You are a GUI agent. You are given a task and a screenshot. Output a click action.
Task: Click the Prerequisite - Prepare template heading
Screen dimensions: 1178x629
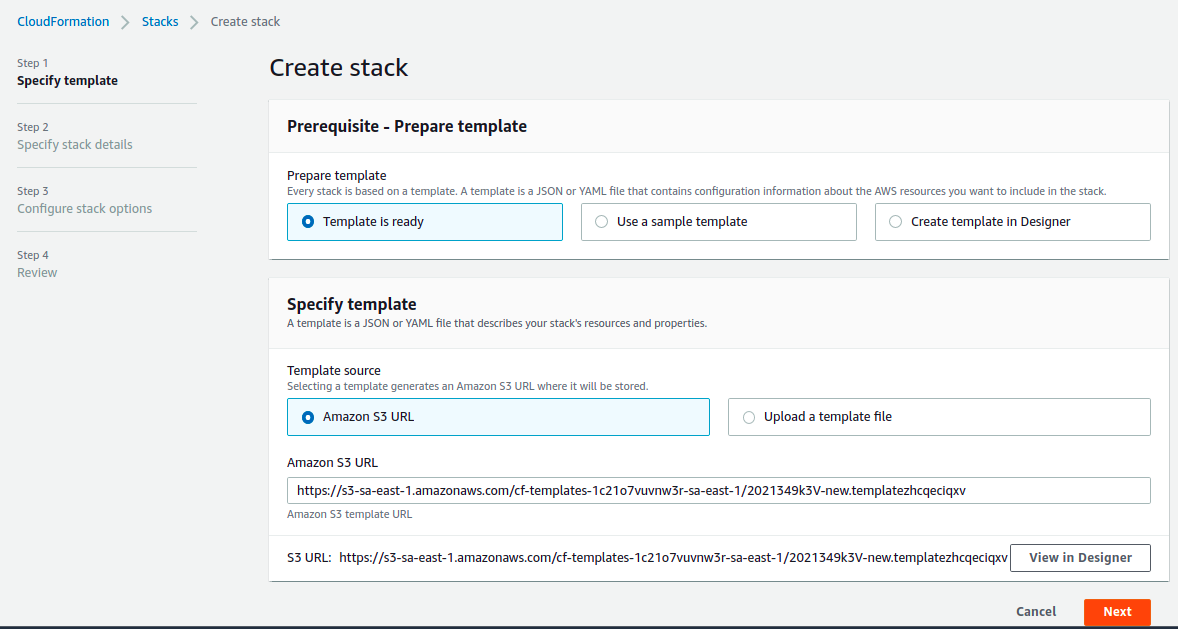pos(406,126)
